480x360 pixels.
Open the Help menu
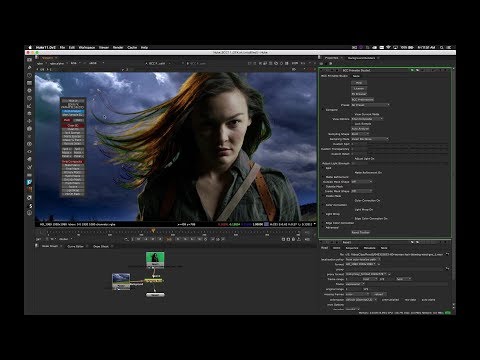[144, 47]
